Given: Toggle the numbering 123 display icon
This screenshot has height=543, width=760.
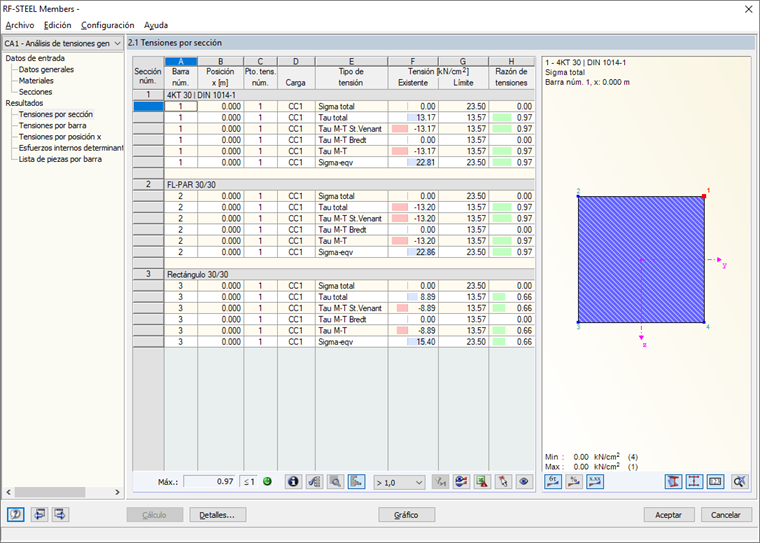Looking at the screenshot, I should pyautogui.click(x=715, y=481).
